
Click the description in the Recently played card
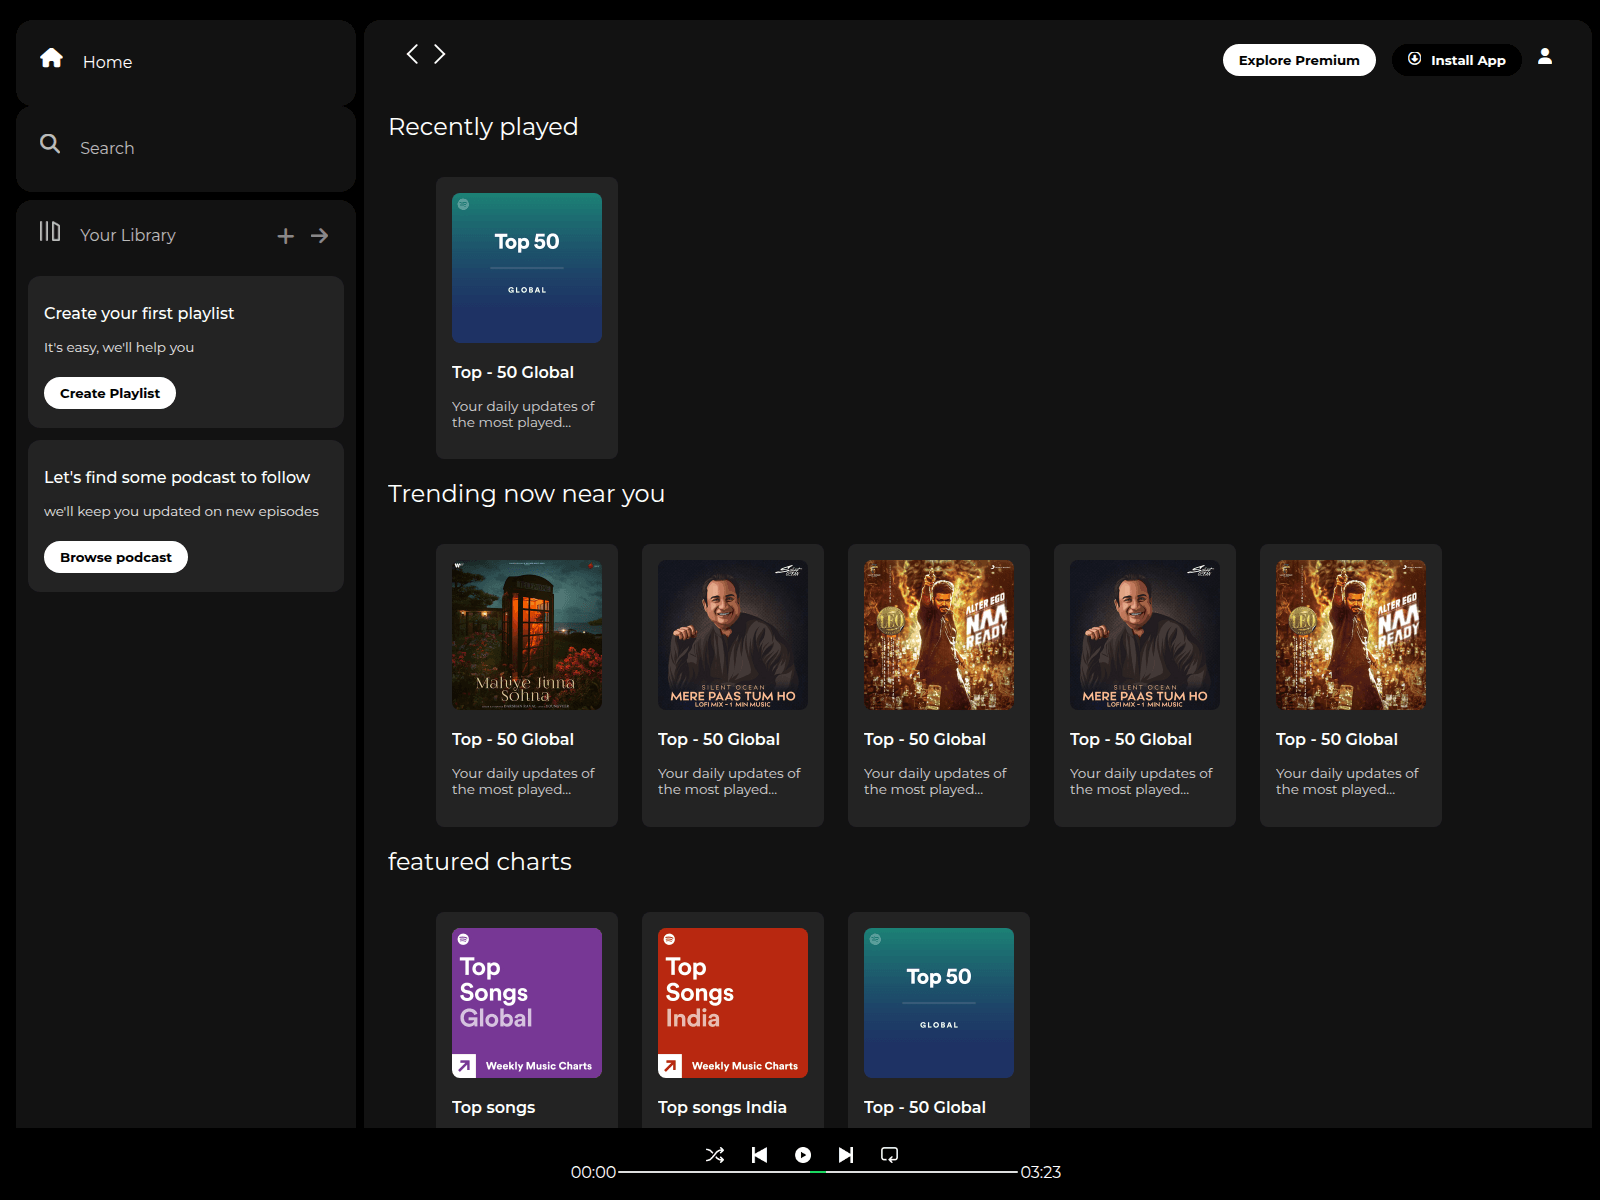click(523, 414)
